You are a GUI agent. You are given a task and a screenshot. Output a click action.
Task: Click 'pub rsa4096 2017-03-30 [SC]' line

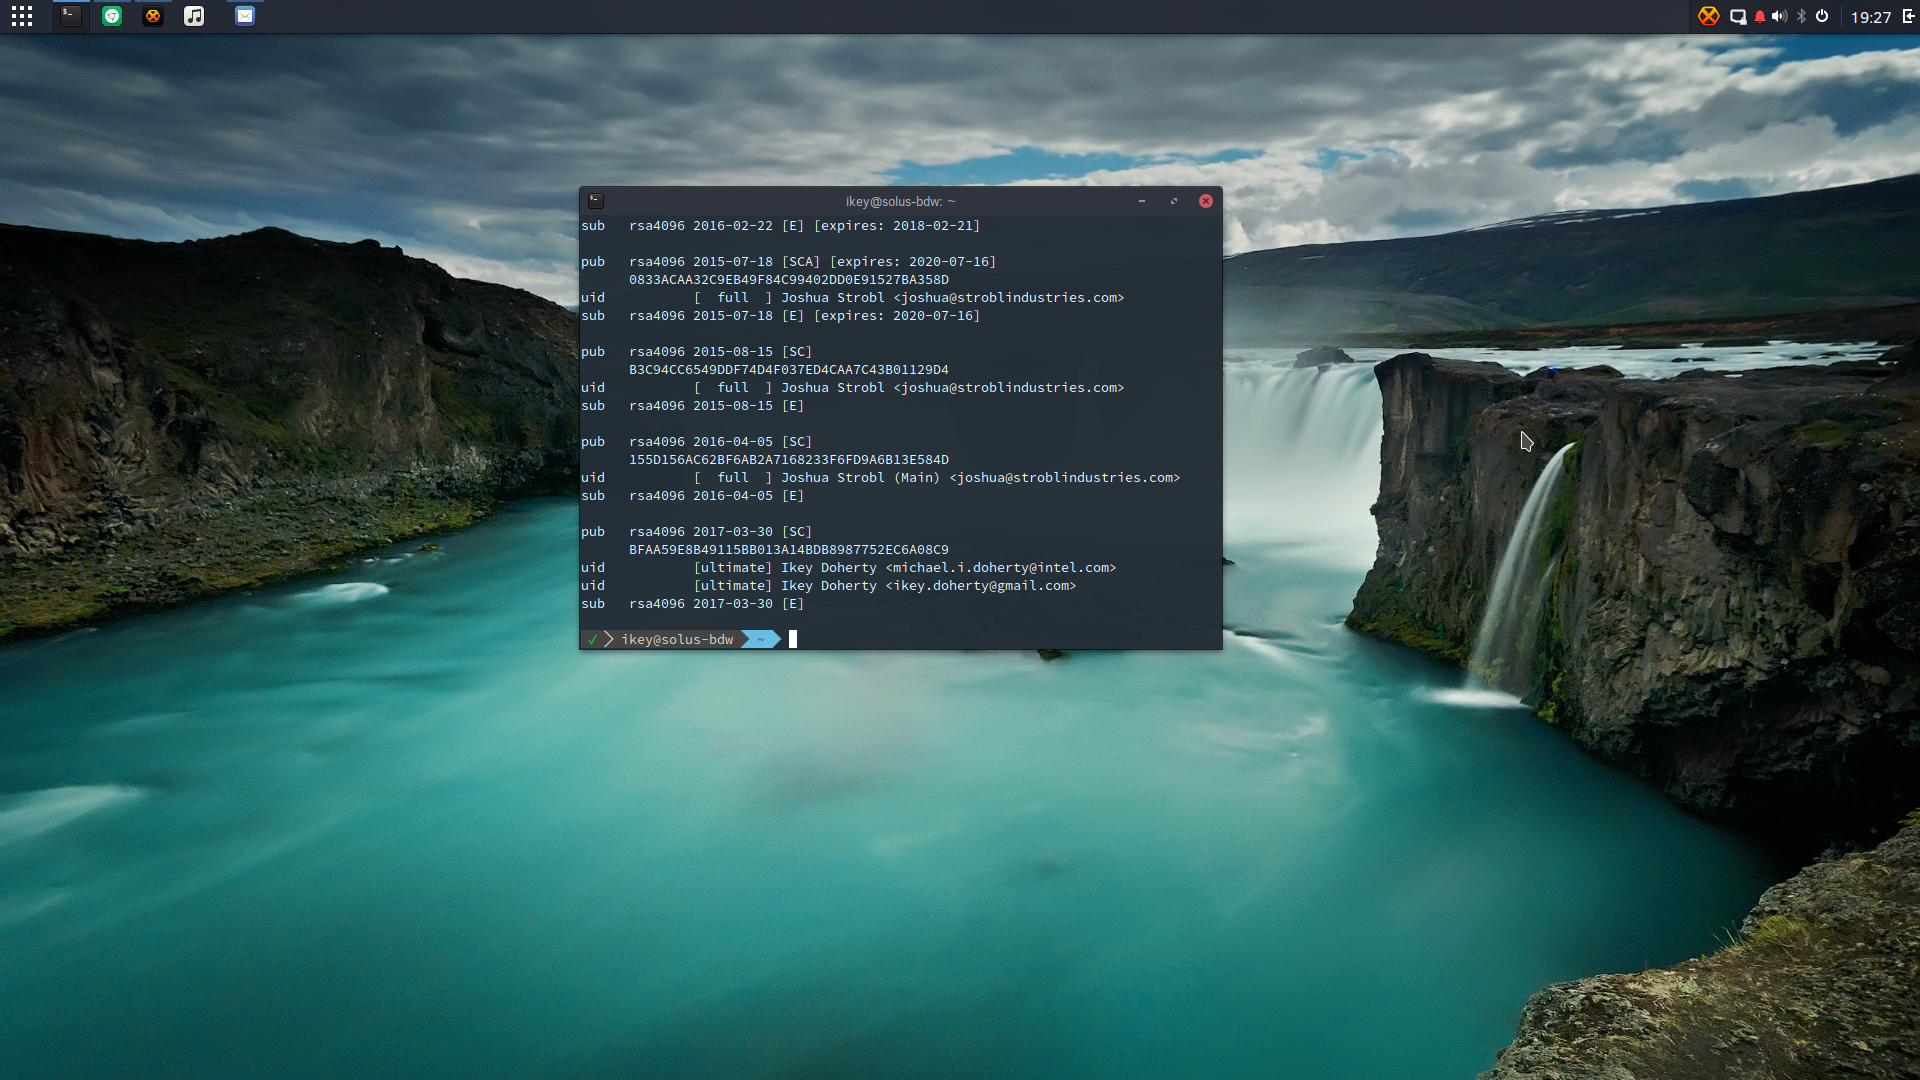(696, 532)
